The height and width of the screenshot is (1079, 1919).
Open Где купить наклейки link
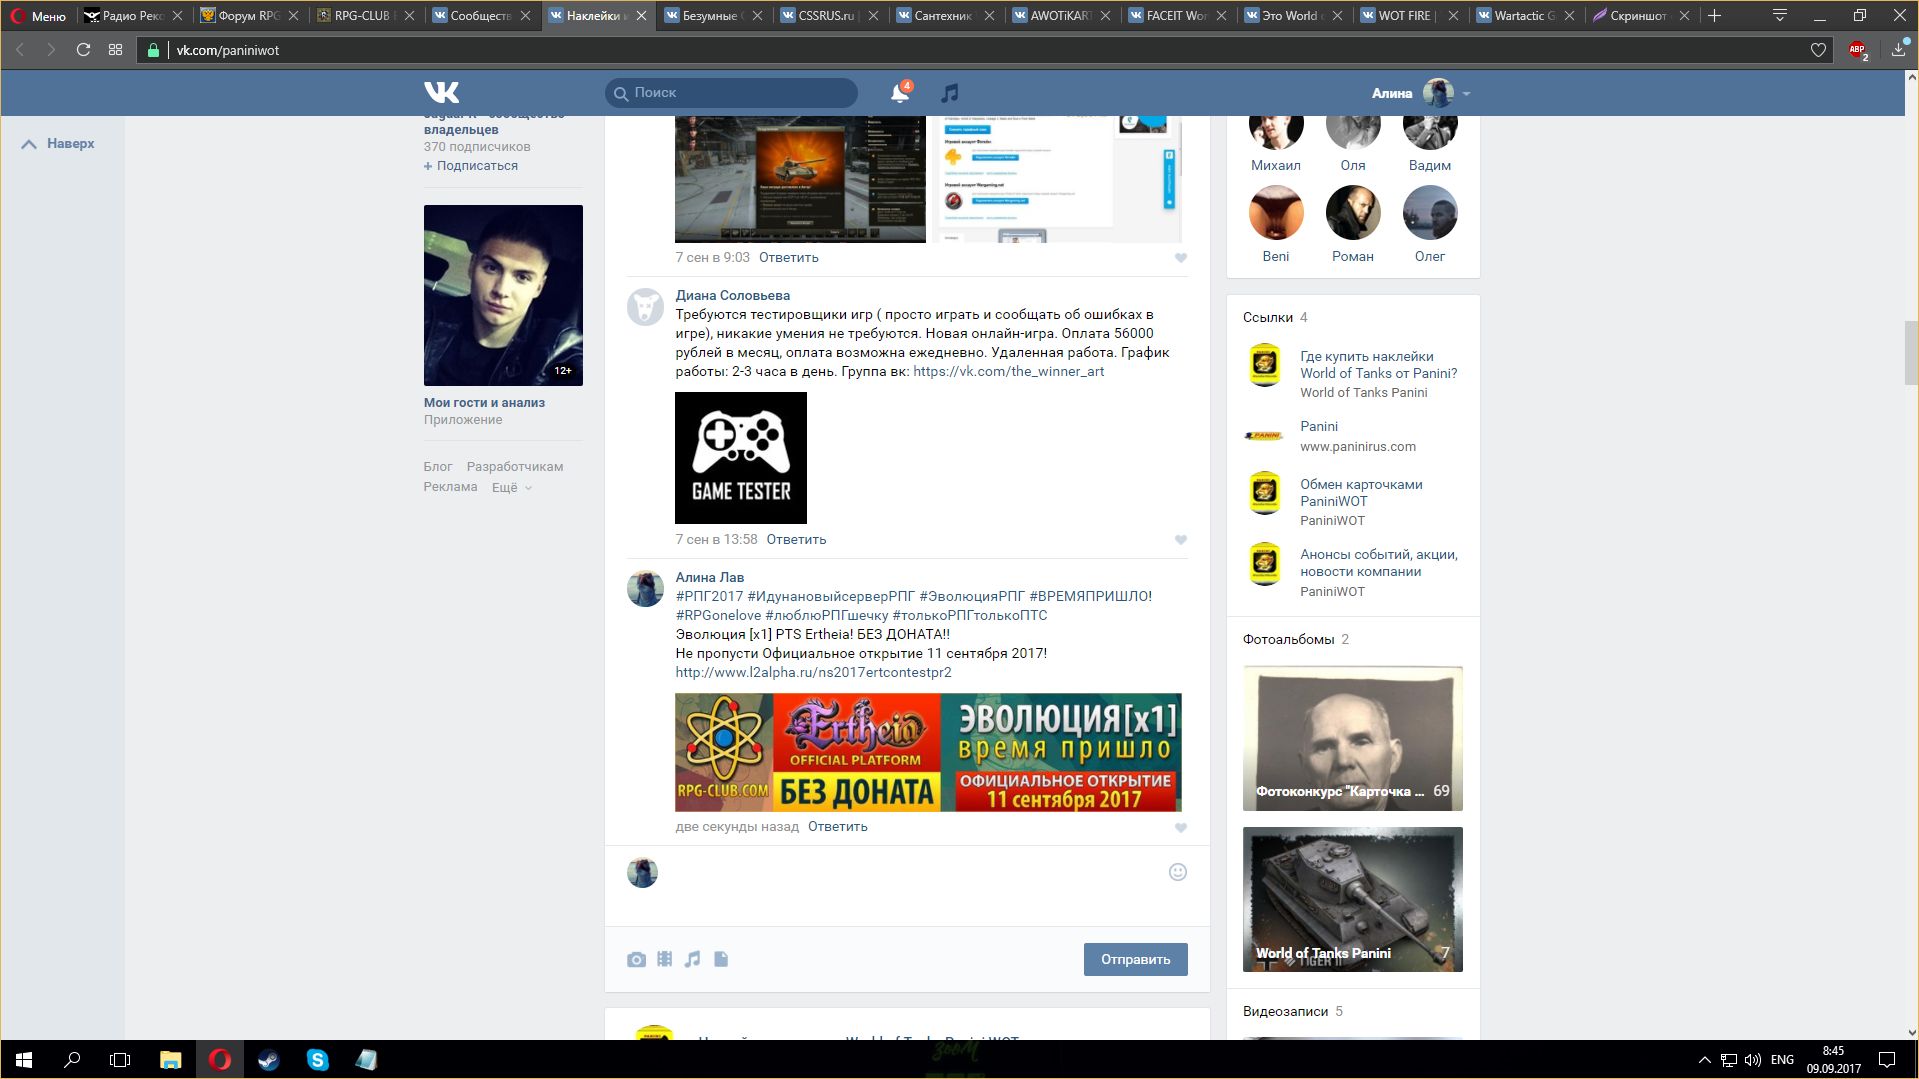click(1378, 365)
